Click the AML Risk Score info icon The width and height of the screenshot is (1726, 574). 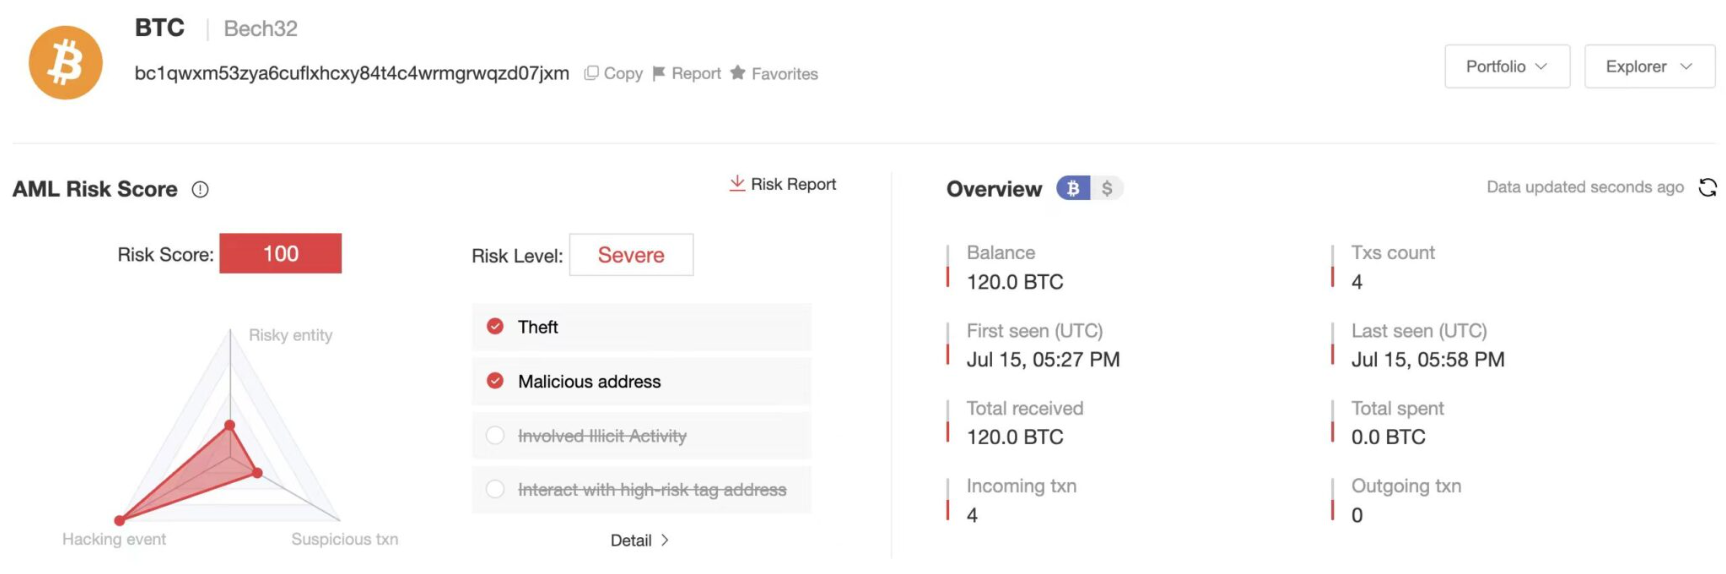coord(200,189)
